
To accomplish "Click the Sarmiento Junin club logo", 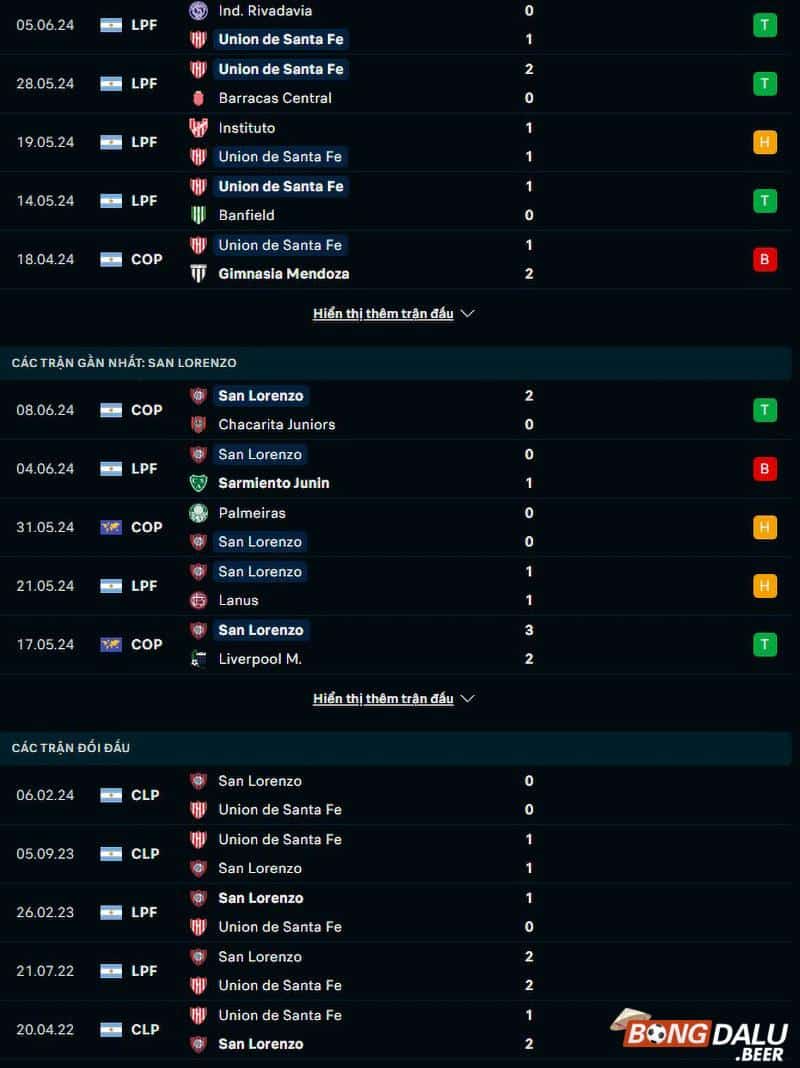I will click(199, 483).
